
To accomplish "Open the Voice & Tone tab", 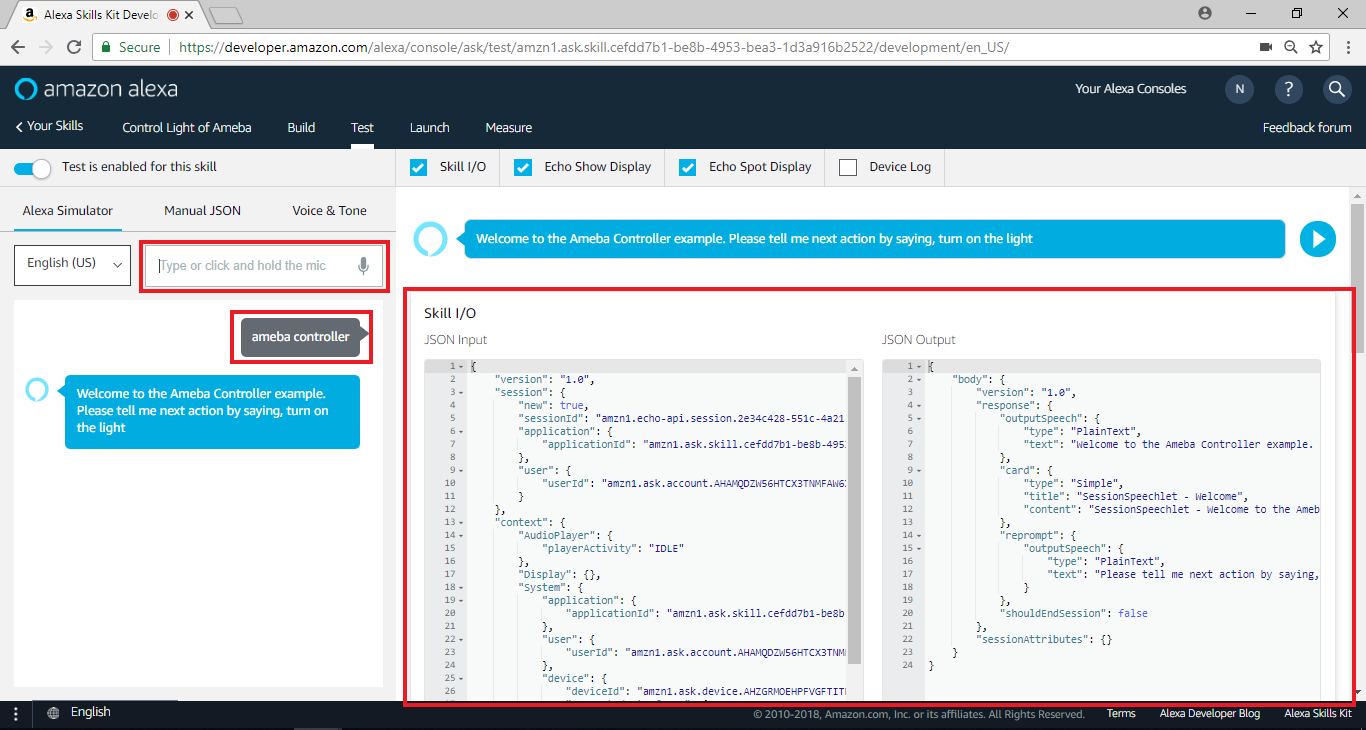I will 329,210.
